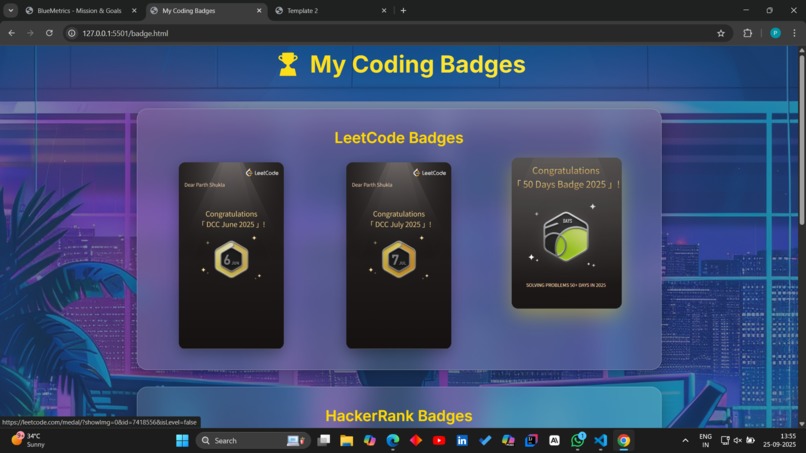
Task: Click the HackerRank Badges section heading
Action: pos(399,415)
